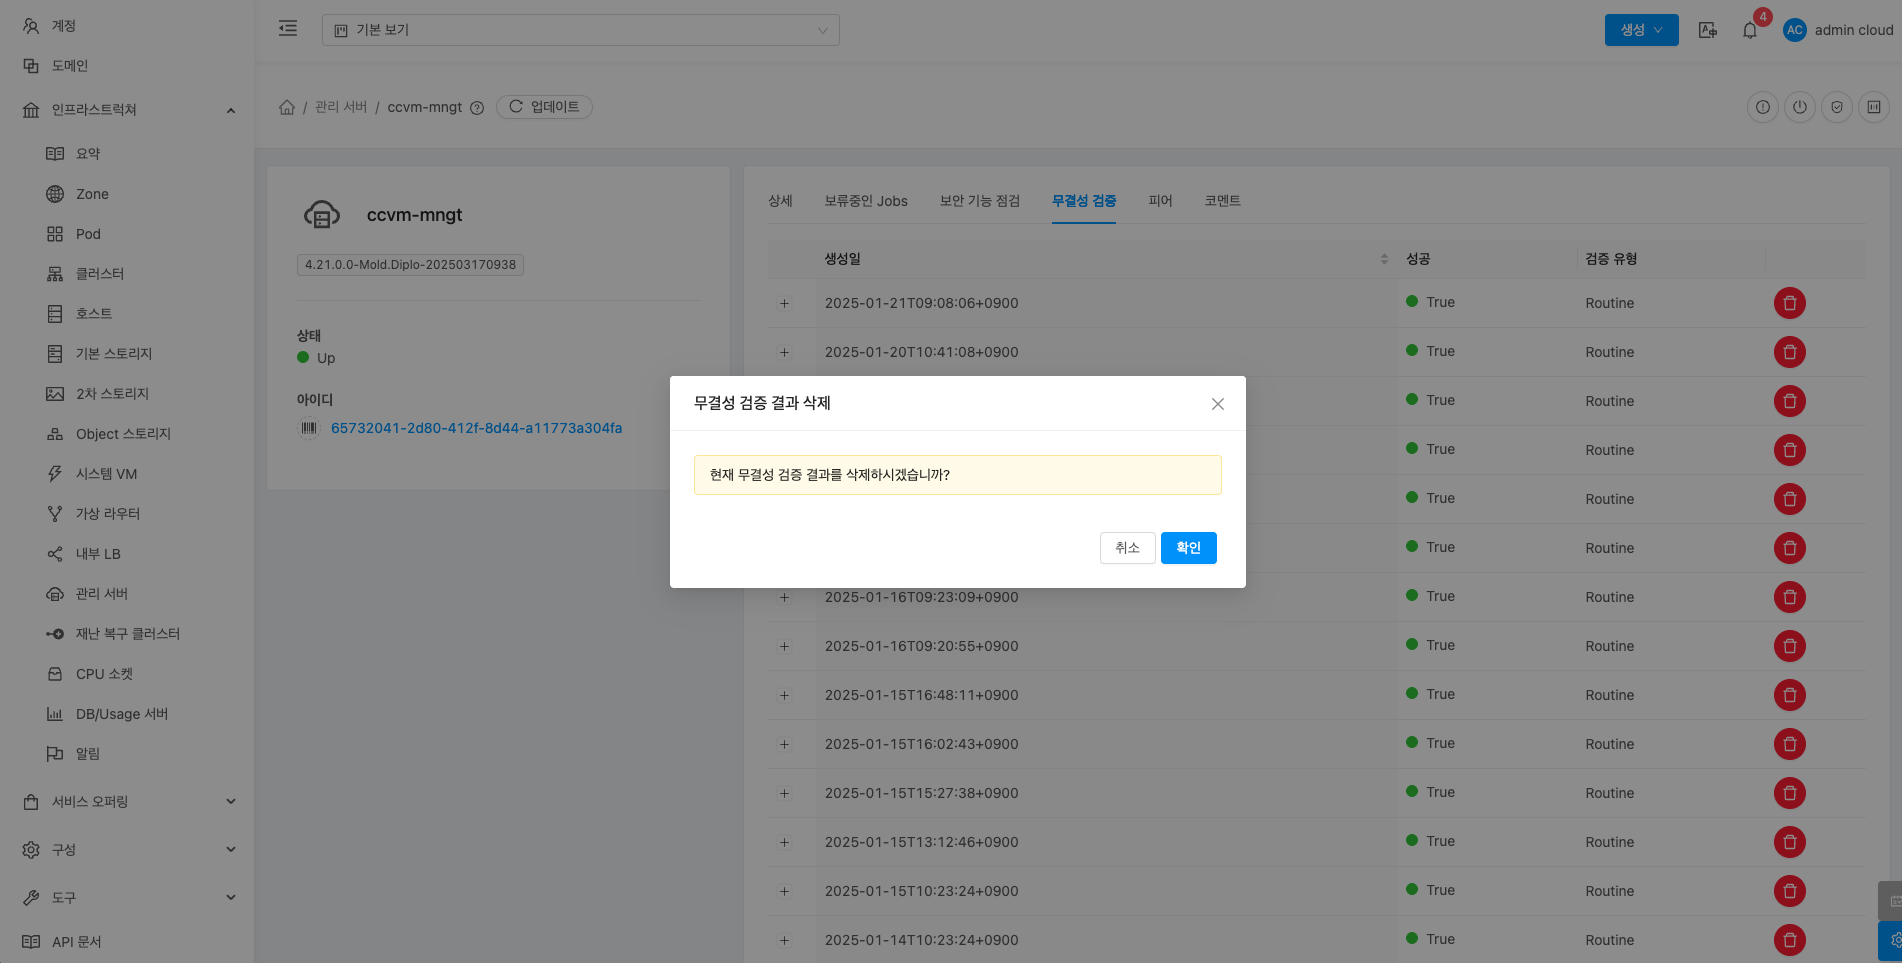Collapse the sidebar menu with hamburger icon
The width and height of the screenshot is (1902, 963).
click(288, 29)
